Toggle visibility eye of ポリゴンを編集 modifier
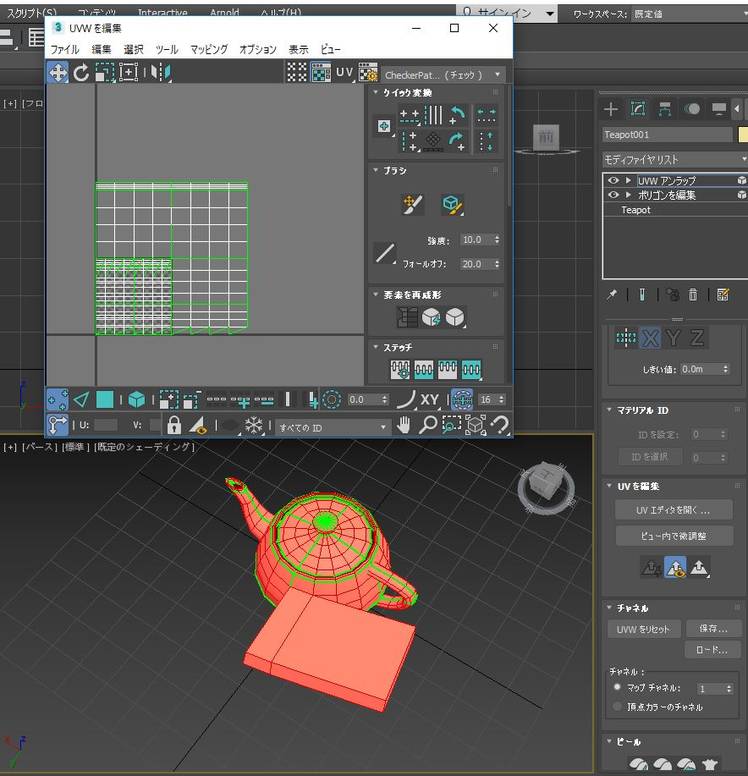The width and height of the screenshot is (748, 776). click(613, 195)
